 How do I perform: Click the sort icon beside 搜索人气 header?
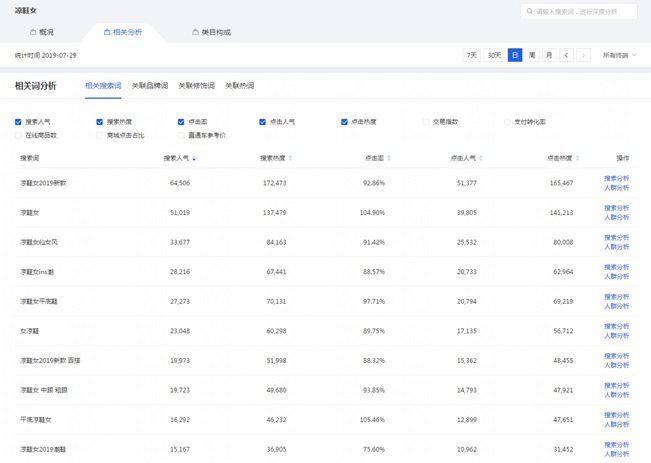coord(194,158)
